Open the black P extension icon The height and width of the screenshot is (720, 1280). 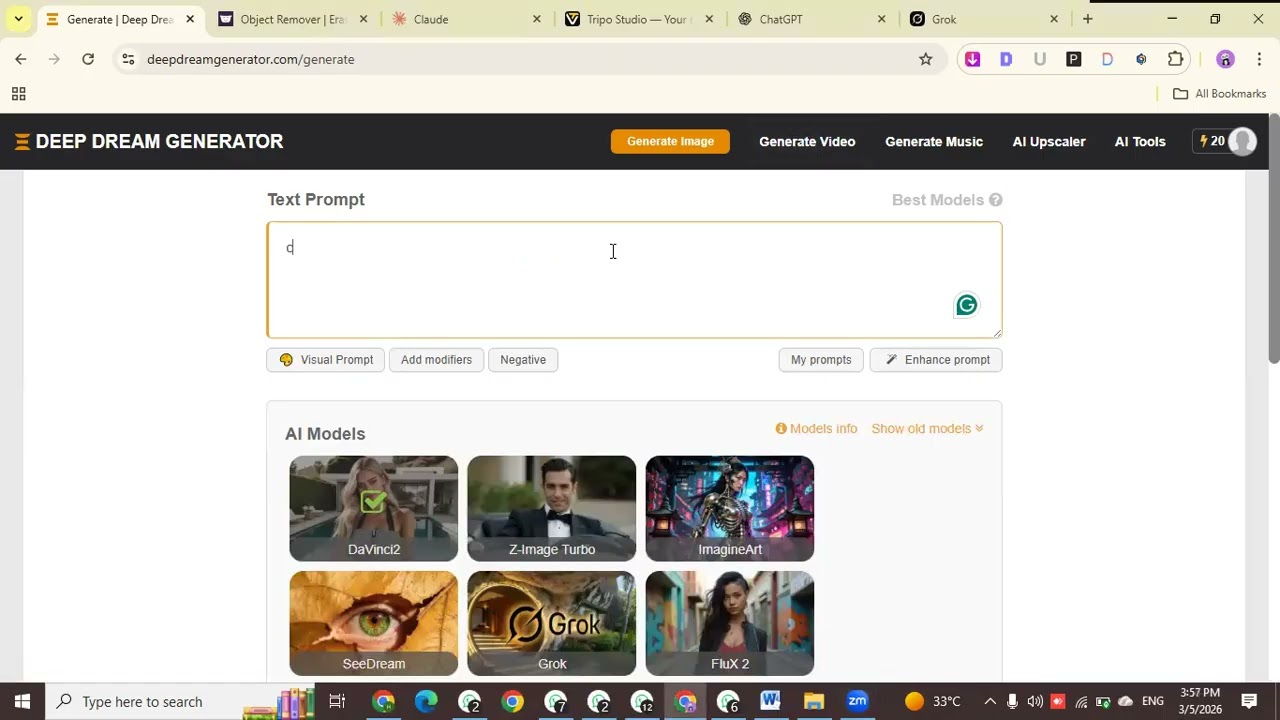click(x=1074, y=59)
